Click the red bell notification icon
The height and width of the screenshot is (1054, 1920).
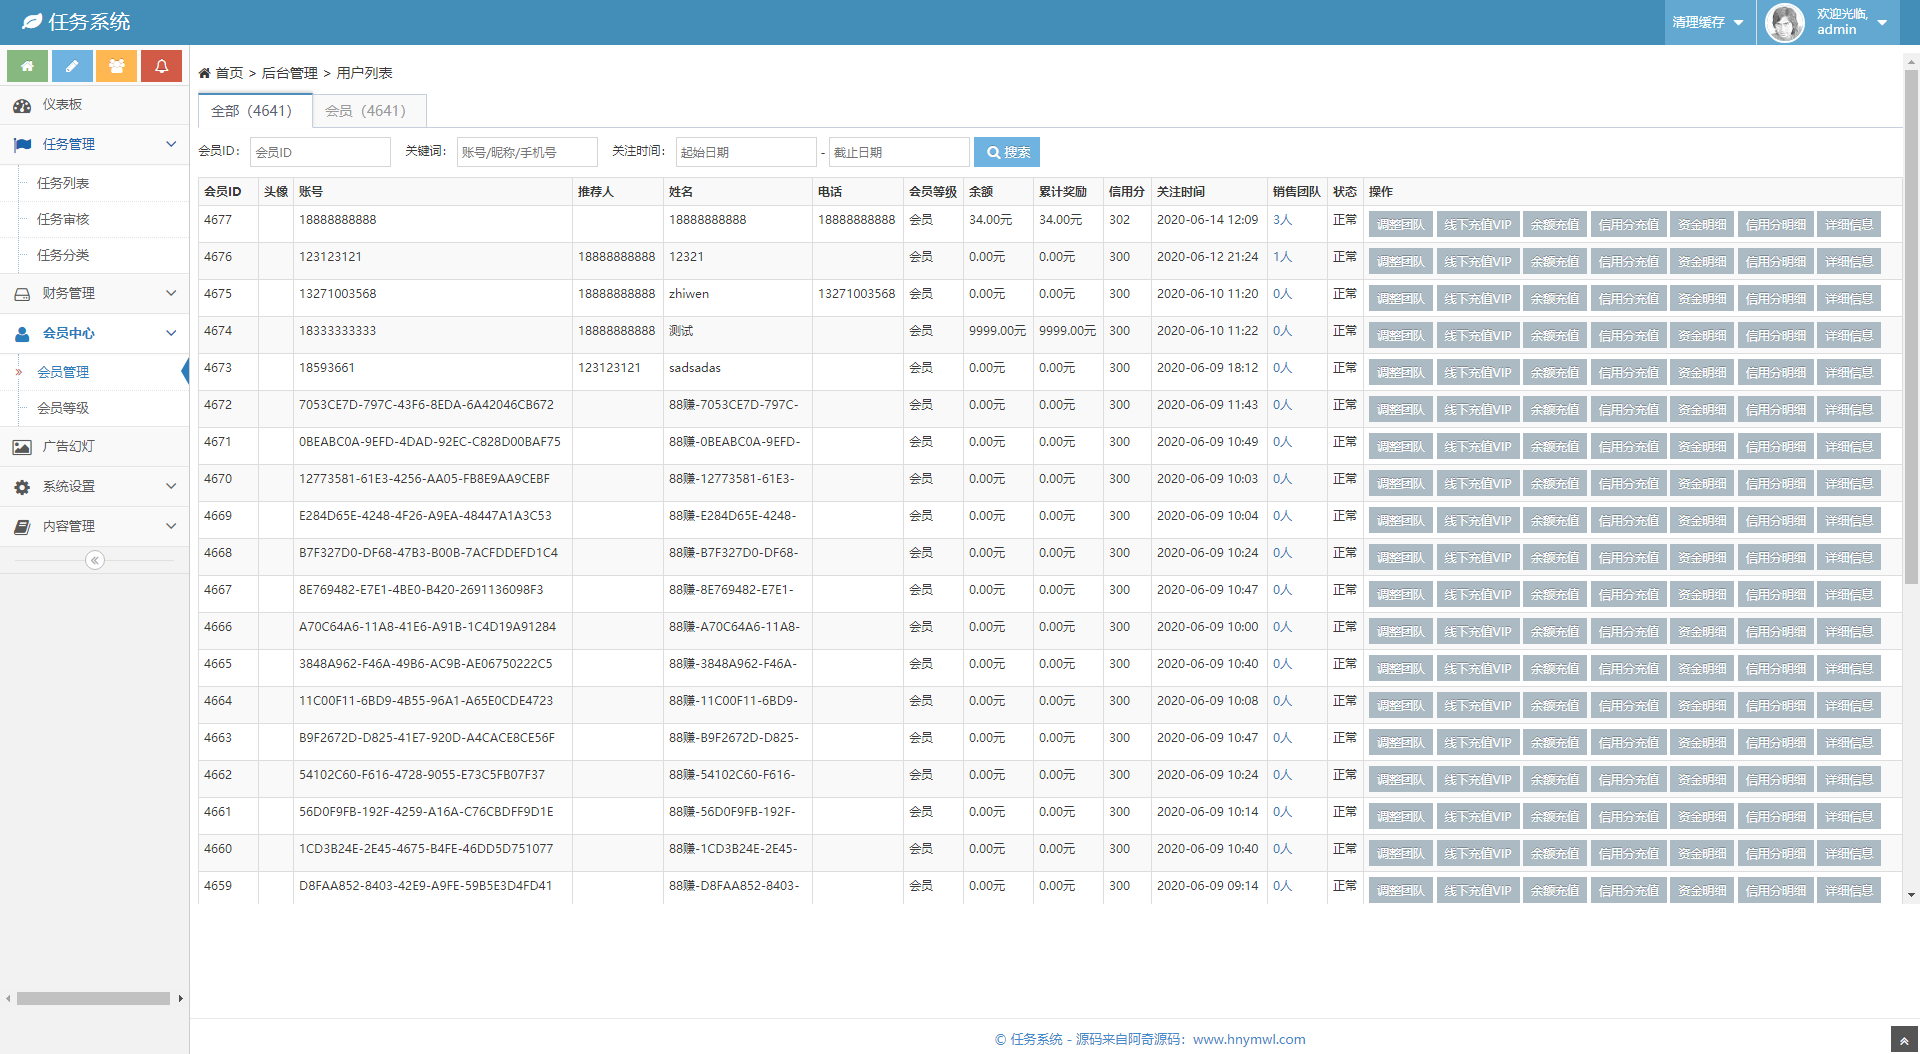click(161, 66)
